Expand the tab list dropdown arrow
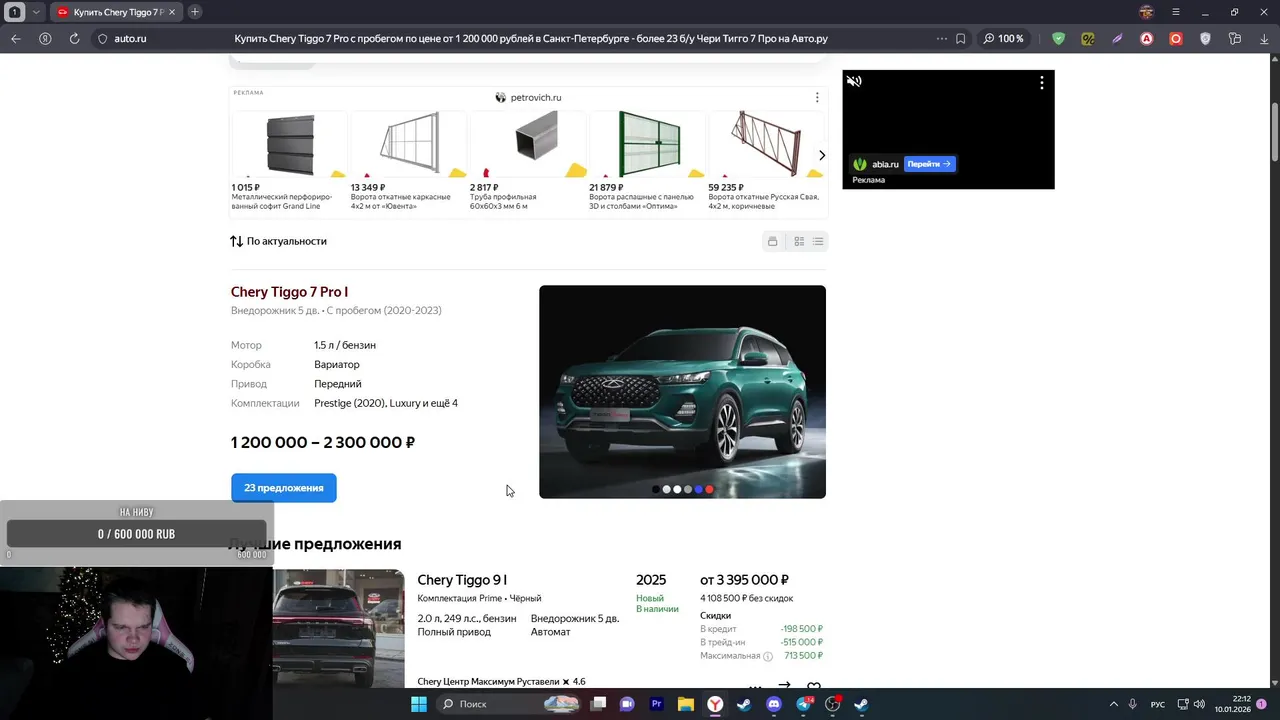 [36, 12]
